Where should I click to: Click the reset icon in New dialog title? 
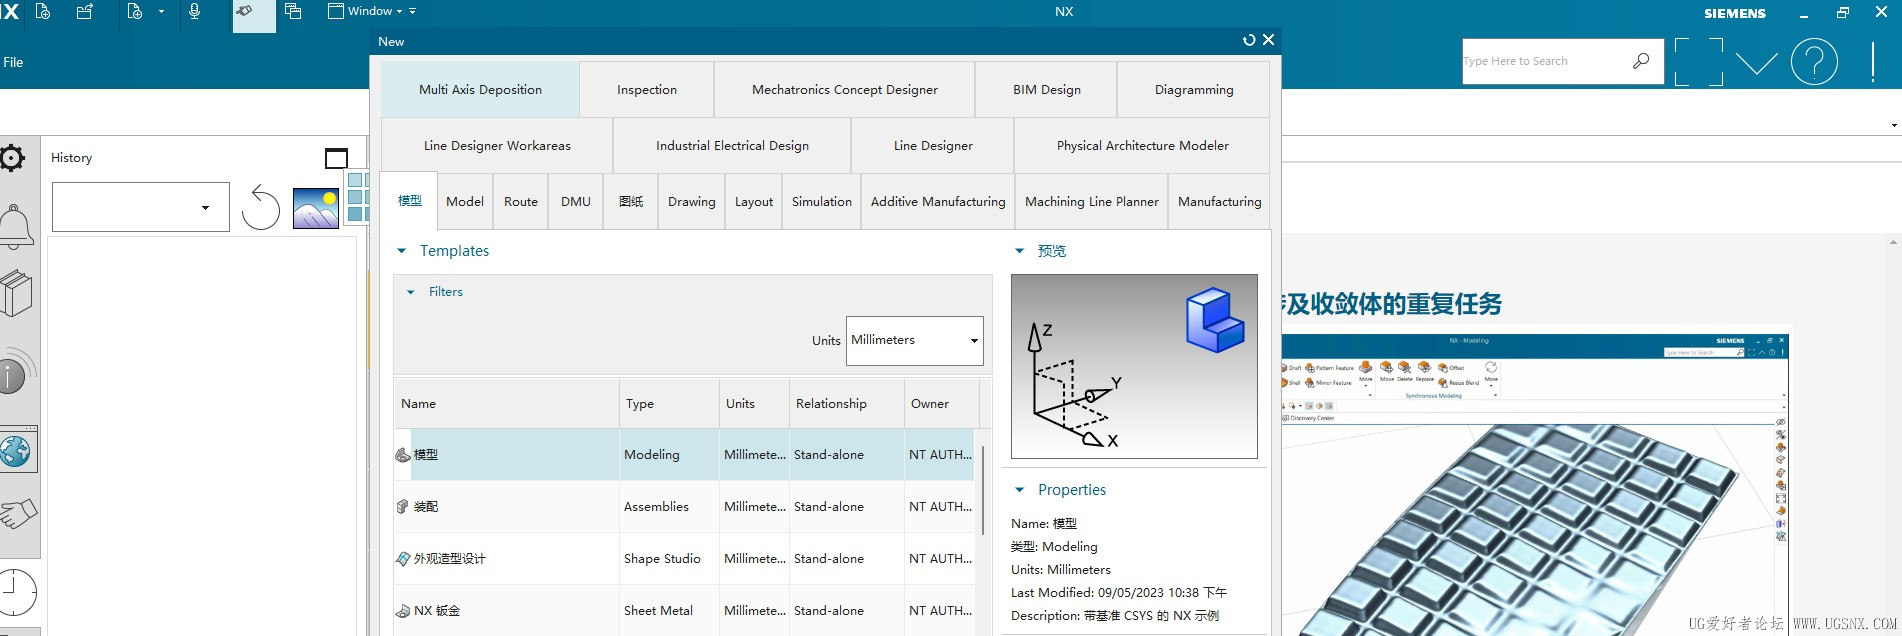tap(1249, 40)
